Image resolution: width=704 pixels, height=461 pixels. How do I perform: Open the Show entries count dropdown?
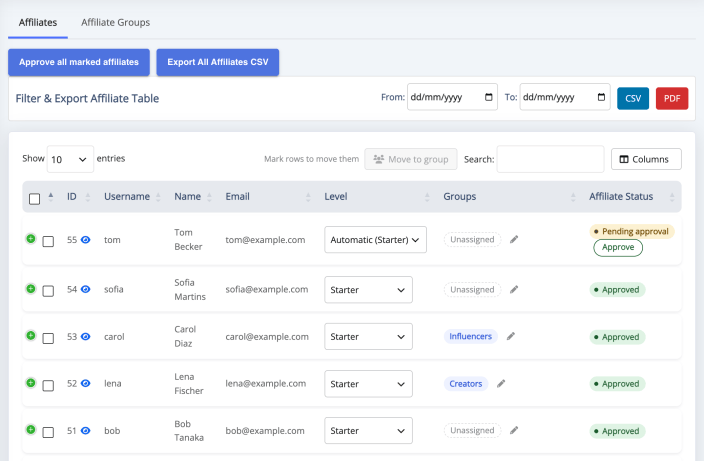tap(70, 159)
